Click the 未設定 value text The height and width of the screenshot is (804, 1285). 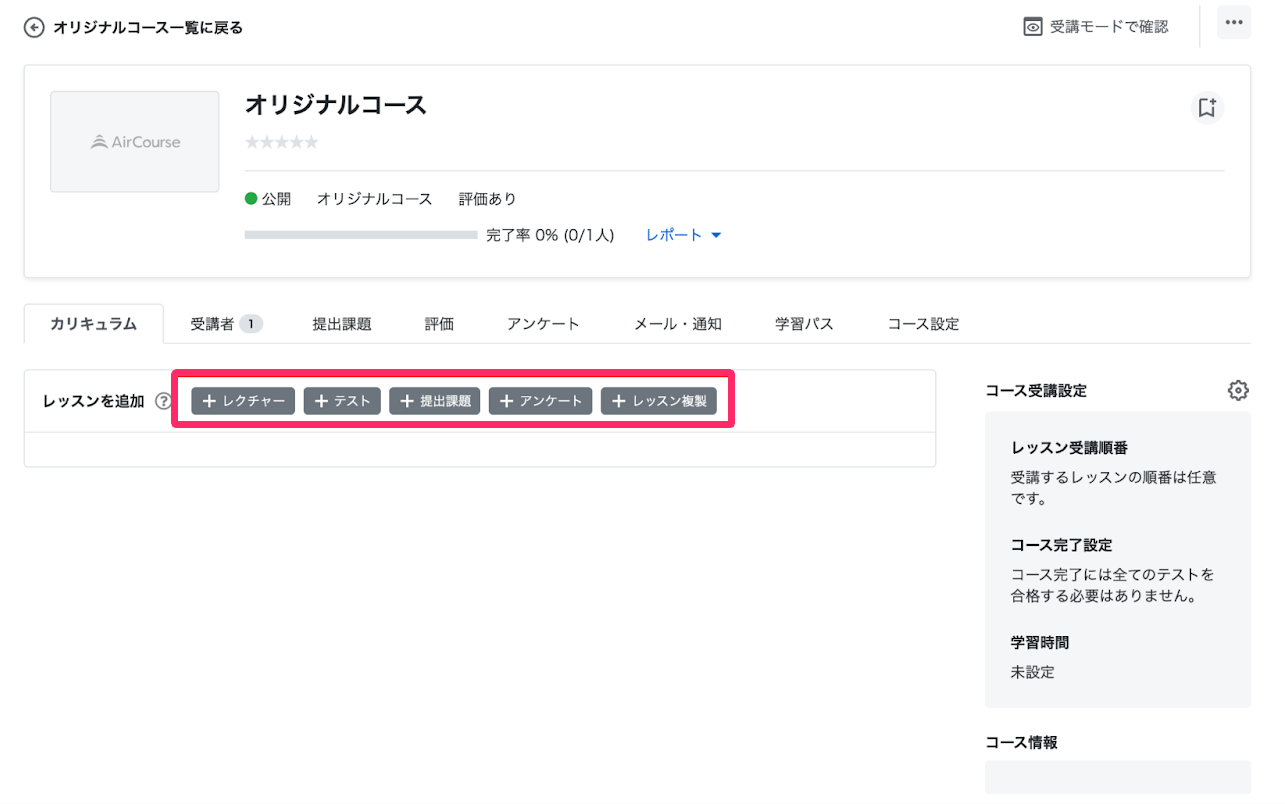1033,672
